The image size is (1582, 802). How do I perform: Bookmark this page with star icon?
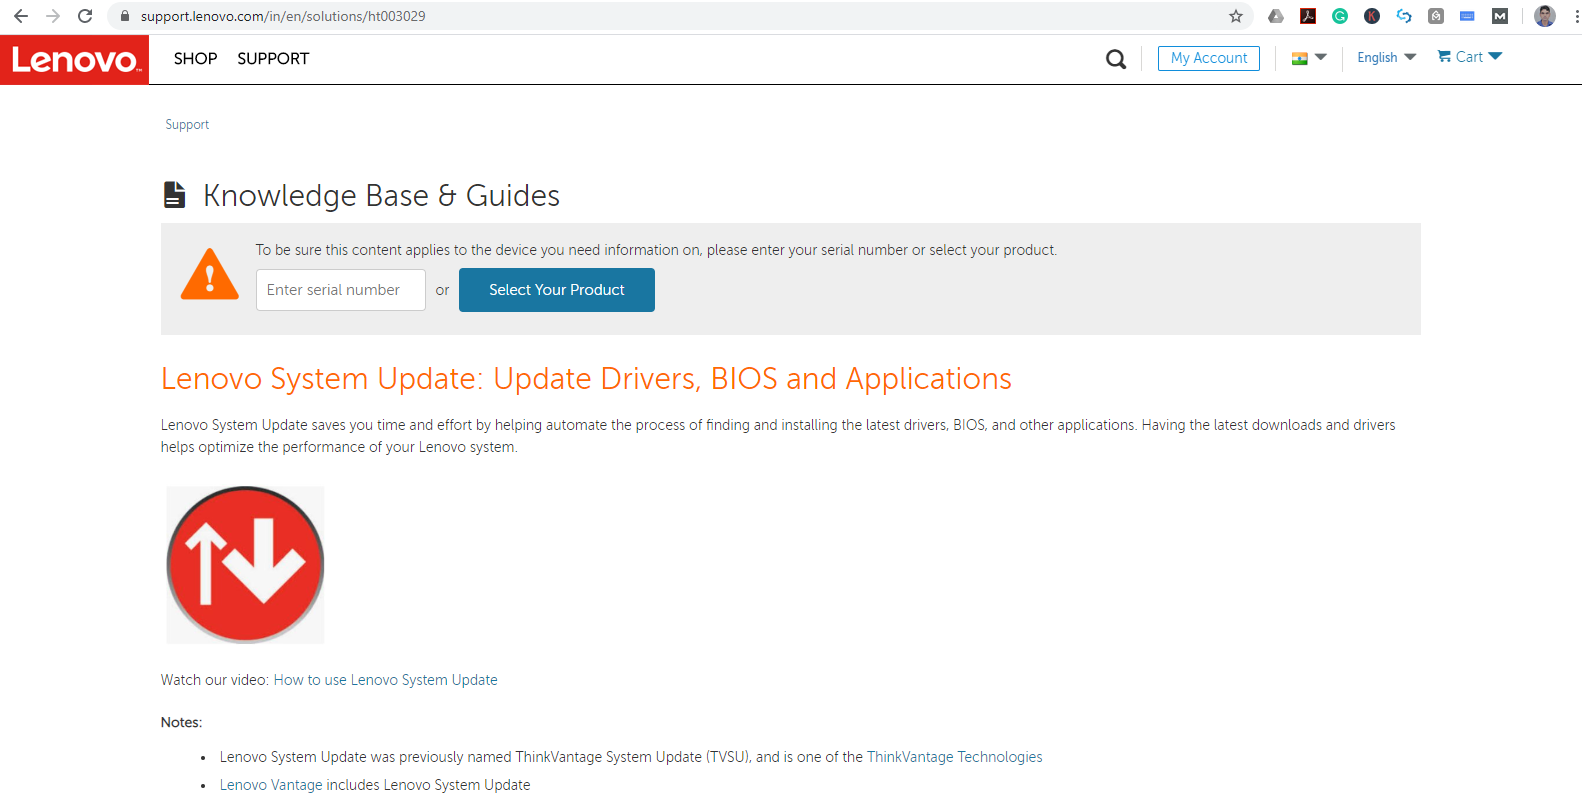[x=1236, y=16]
